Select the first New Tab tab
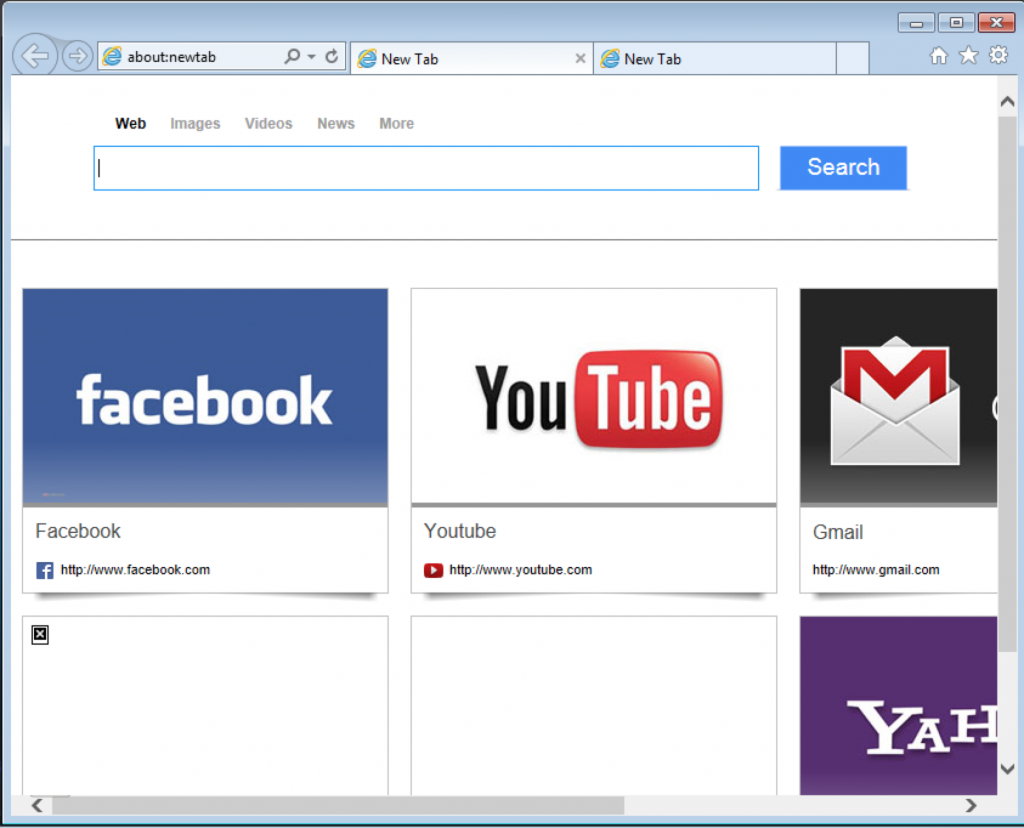Image resolution: width=1024 pixels, height=828 pixels. (472, 59)
